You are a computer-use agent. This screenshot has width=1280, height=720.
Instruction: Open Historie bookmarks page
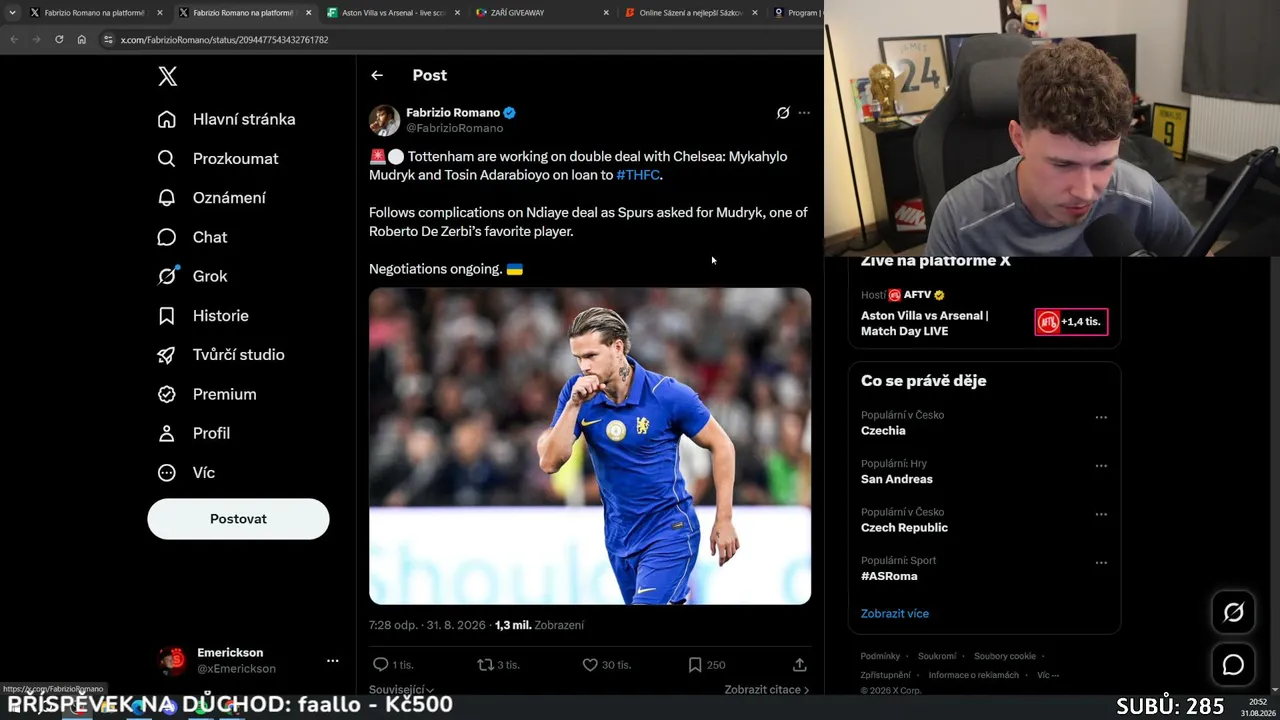[x=203, y=316]
